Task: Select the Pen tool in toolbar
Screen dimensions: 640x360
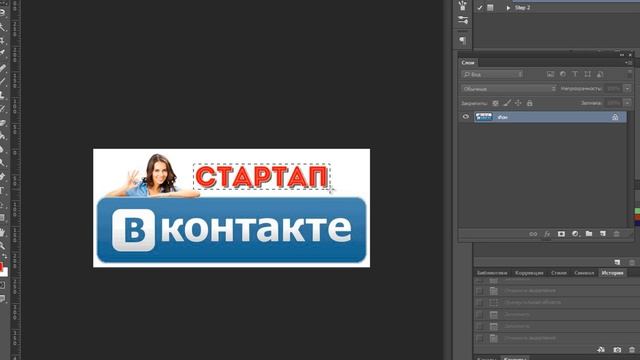Action: click(2, 177)
